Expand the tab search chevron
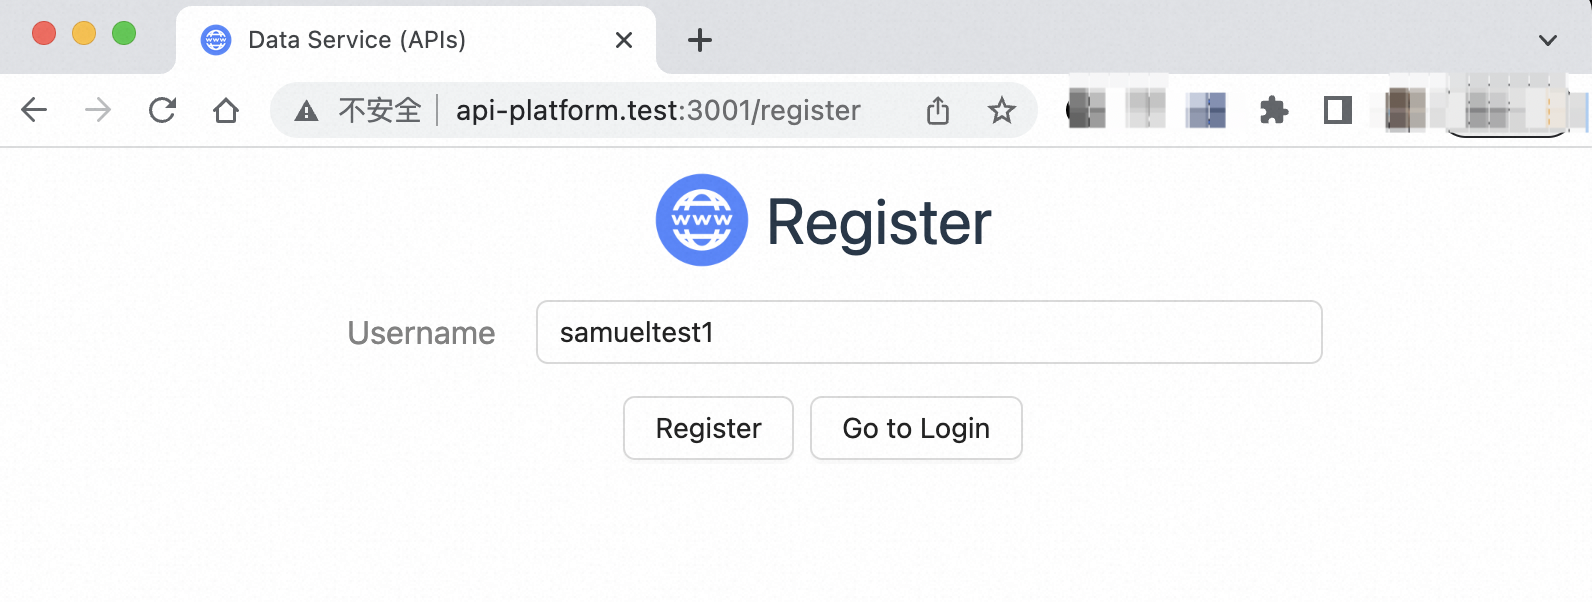The height and width of the screenshot is (602, 1592). coord(1548,40)
